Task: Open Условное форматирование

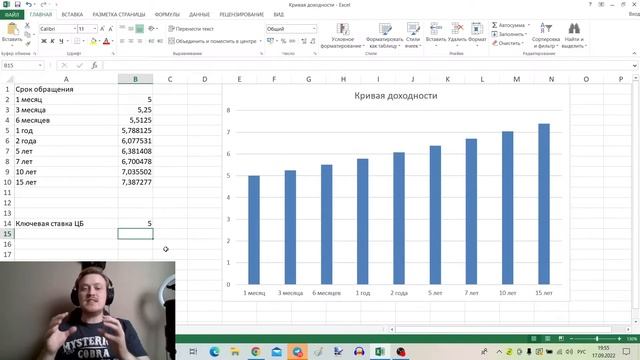Action: point(342,36)
